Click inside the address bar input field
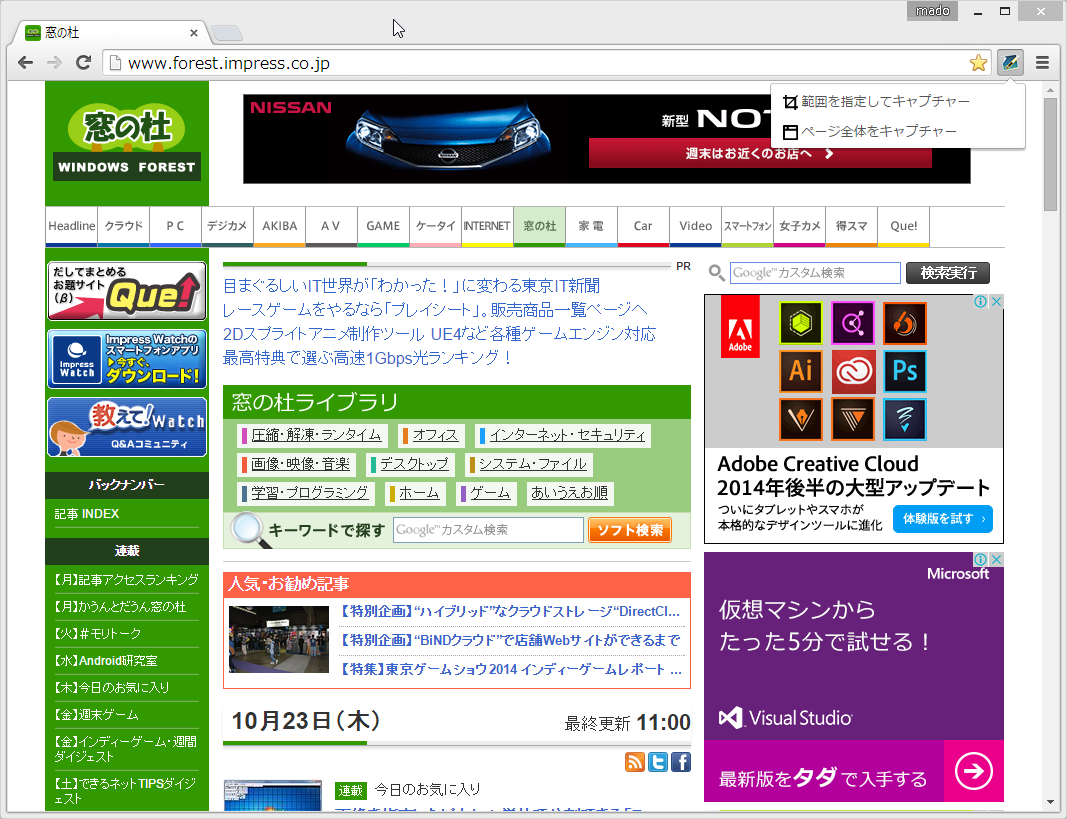The width and height of the screenshot is (1067, 819). [400, 61]
